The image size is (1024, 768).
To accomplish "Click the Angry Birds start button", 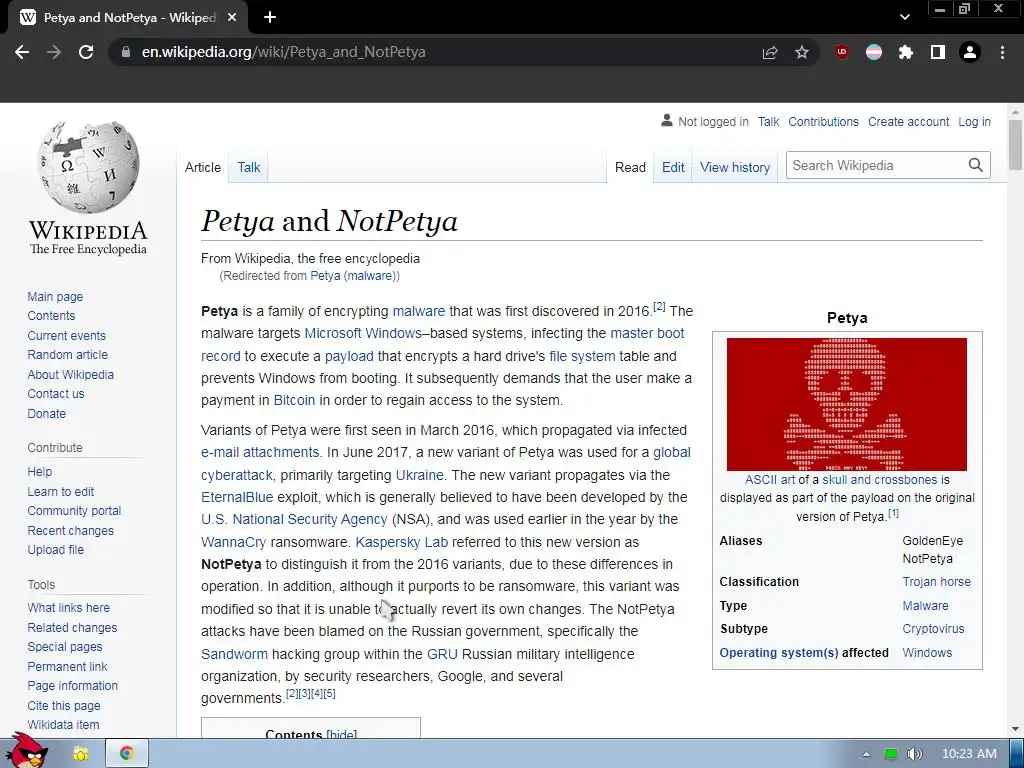I will [26, 752].
